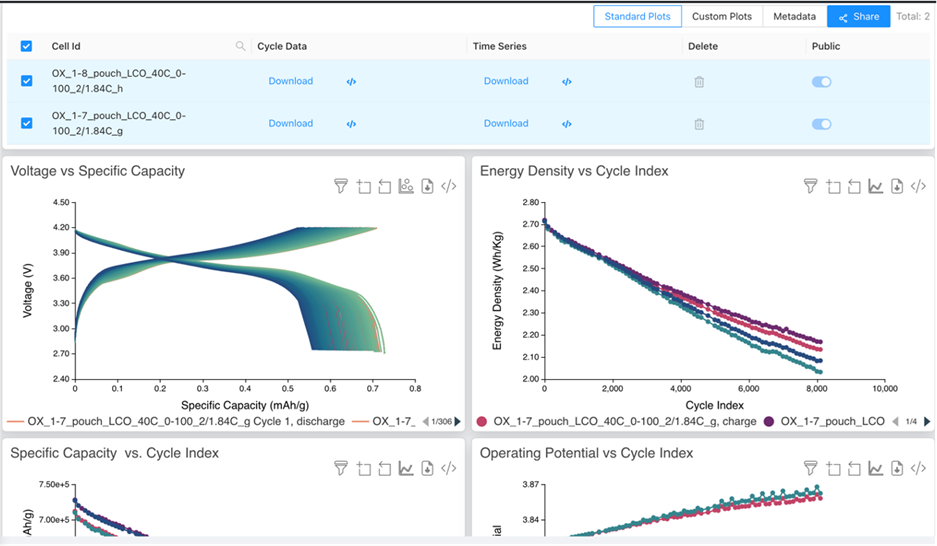Select zoom-area tool on Specific Capacity vs. Cycle Index plot
The image size is (937, 546).
363,468
